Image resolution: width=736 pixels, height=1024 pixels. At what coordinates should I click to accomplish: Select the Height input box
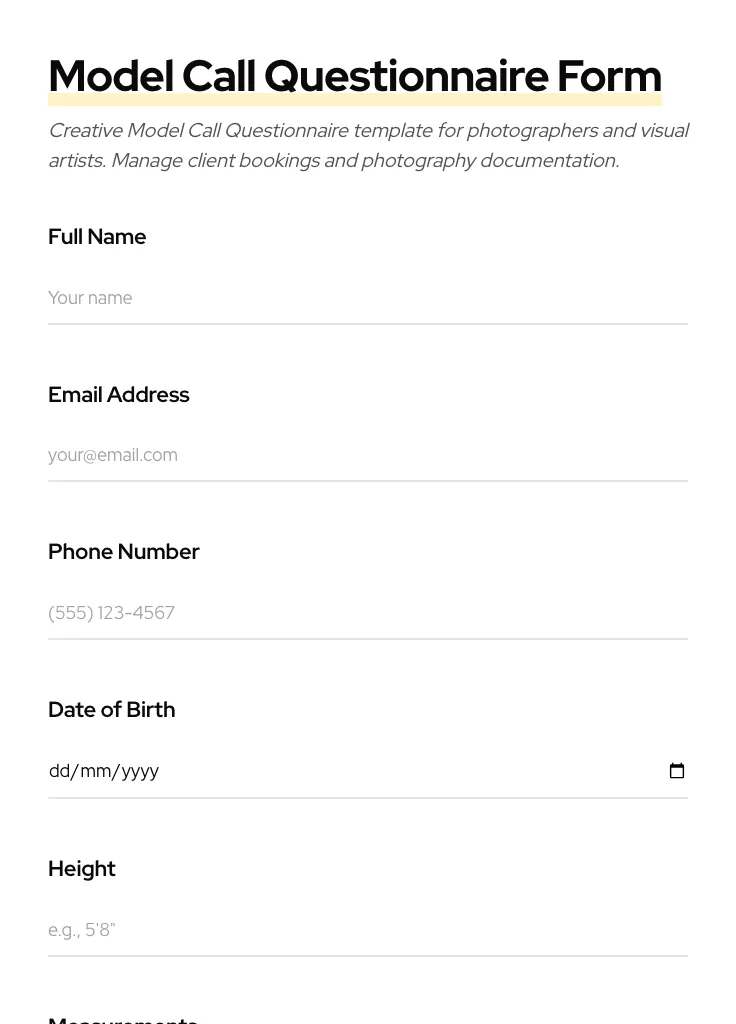coord(368,930)
